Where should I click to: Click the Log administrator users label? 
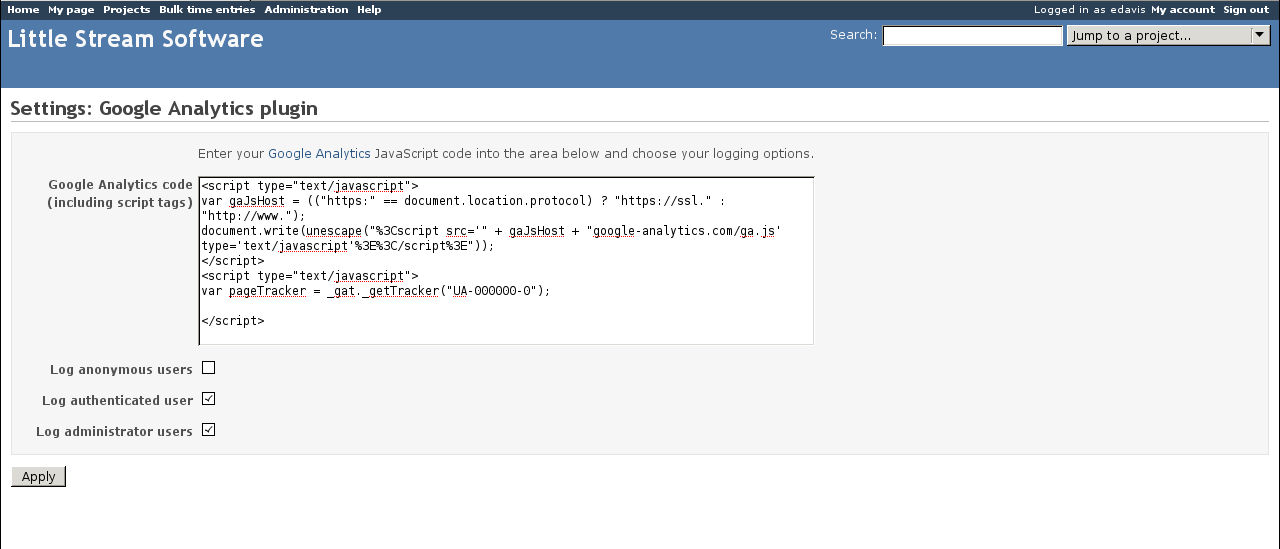(114, 432)
